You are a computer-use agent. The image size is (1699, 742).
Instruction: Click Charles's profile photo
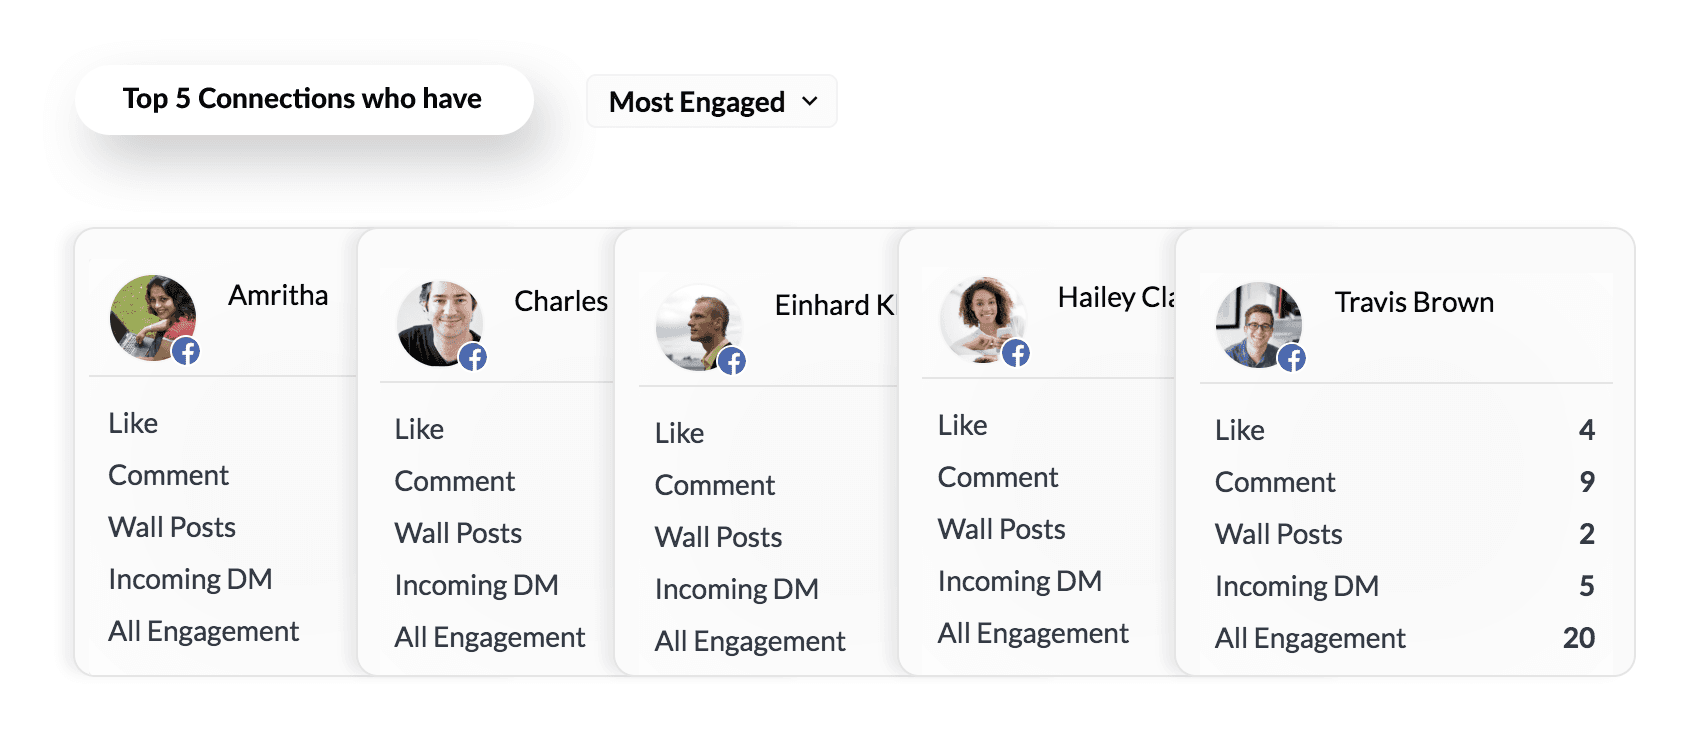coord(440,322)
